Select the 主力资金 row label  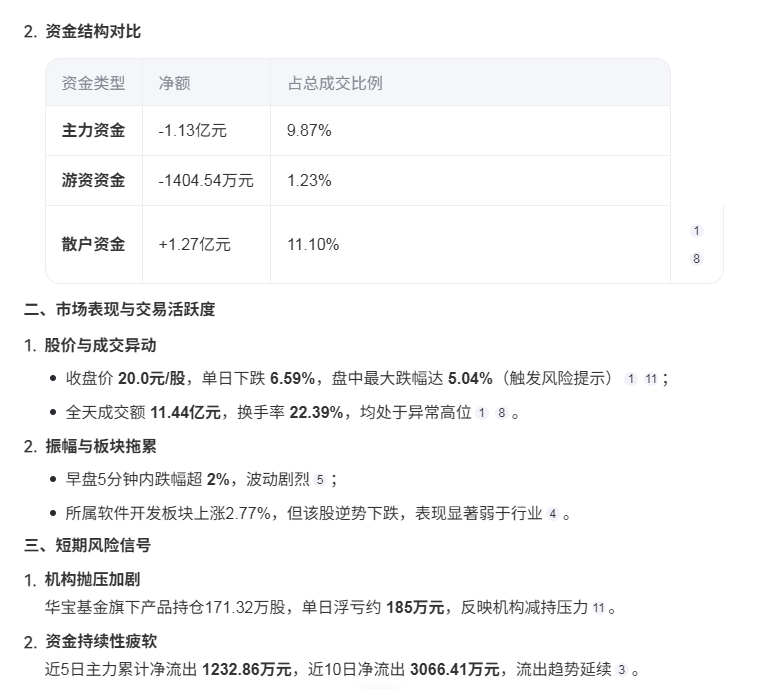tap(93, 131)
